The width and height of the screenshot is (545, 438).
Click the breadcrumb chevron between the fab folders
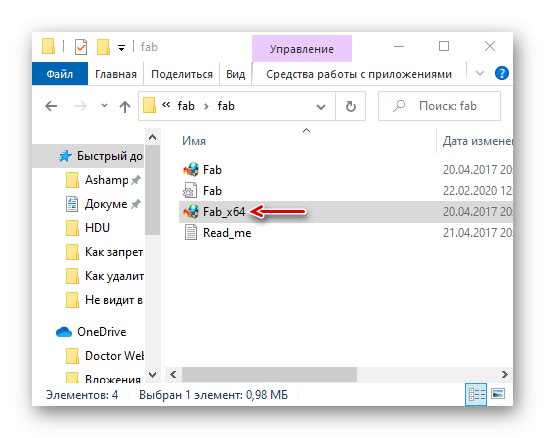206,106
